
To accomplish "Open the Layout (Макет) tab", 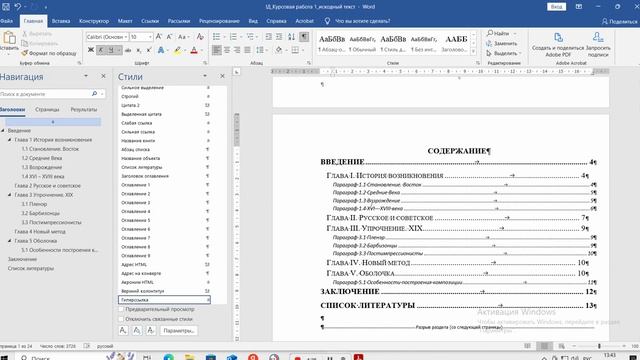I will click(125, 21).
